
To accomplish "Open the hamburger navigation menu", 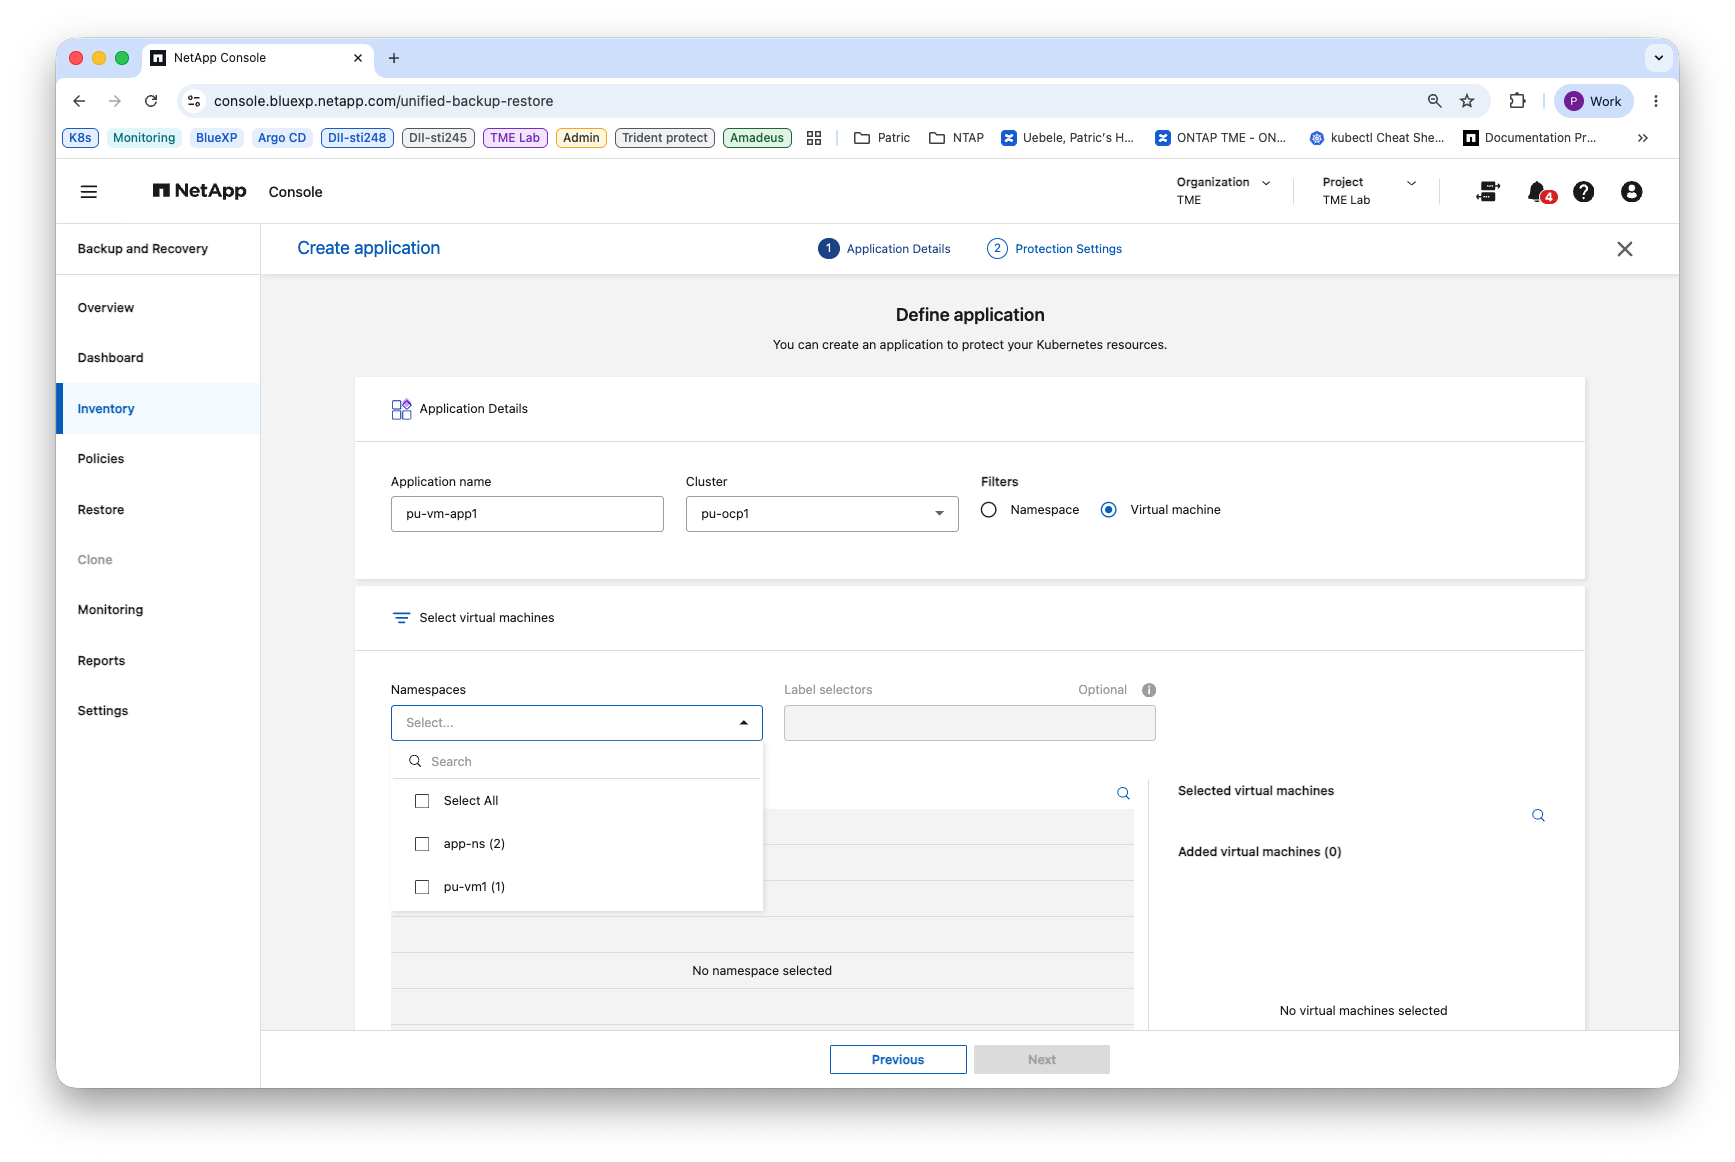I will [89, 192].
